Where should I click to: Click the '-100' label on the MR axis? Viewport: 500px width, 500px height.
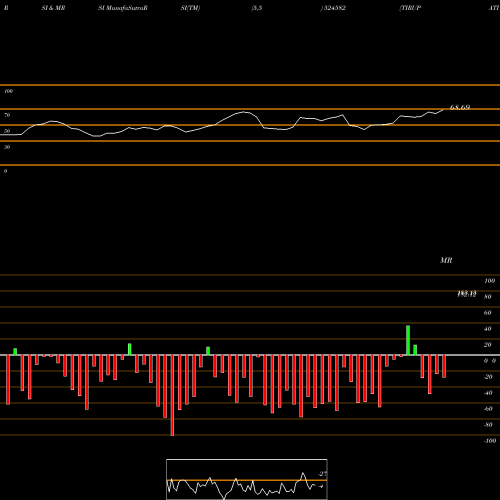490,441
